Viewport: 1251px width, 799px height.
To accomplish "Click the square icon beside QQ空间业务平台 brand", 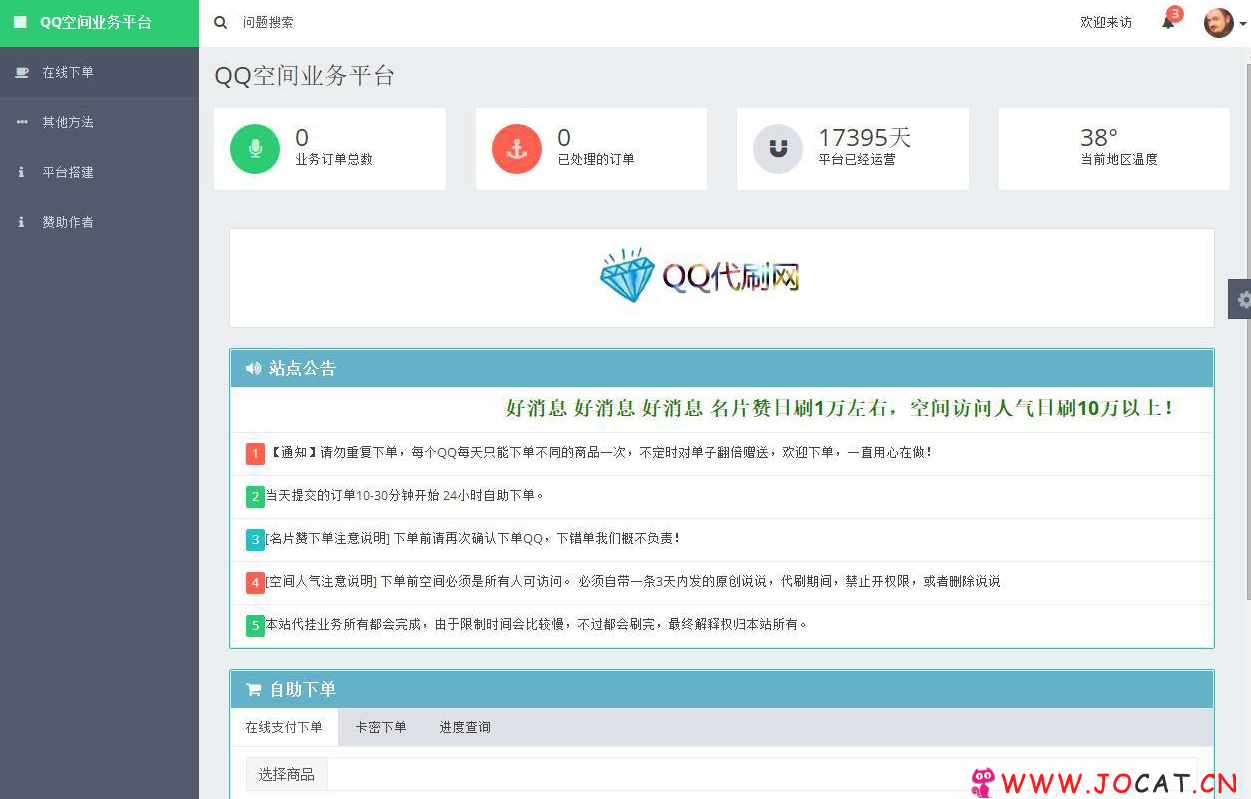I will click(20, 22).
